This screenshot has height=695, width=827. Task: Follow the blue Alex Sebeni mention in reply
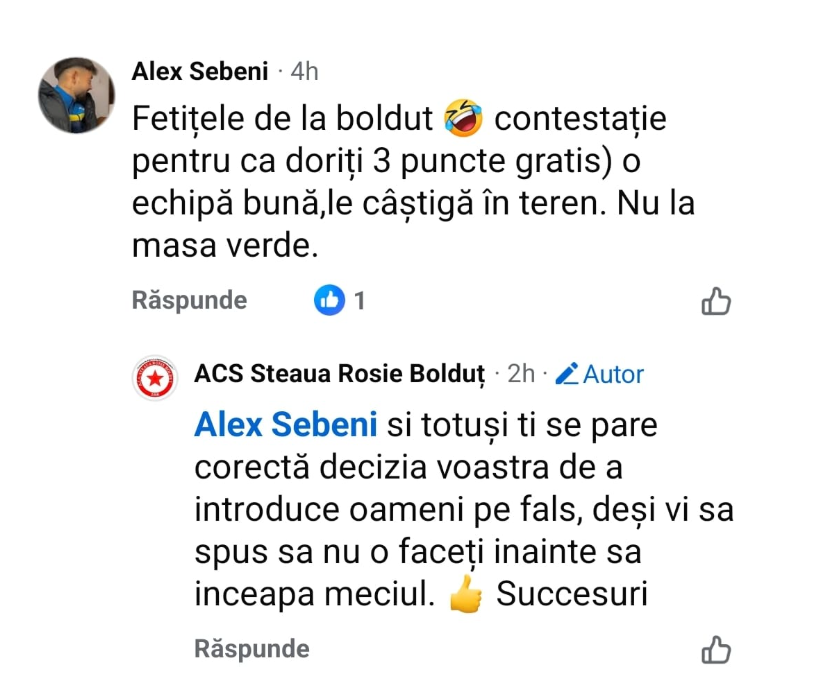pos(285,426)
